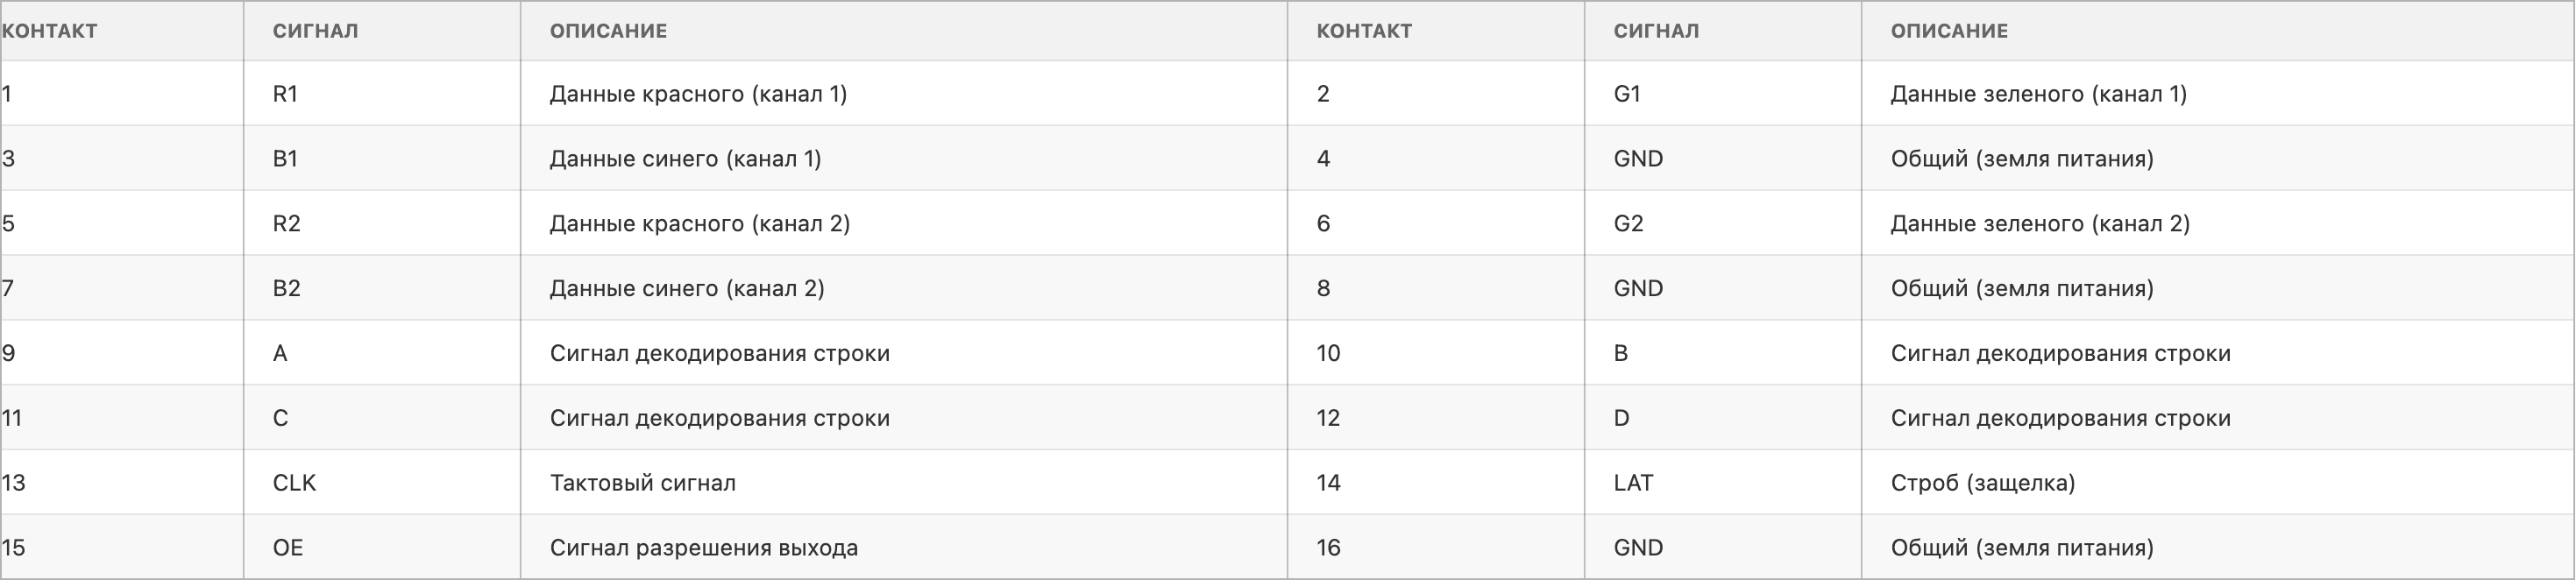Click the "Сигнал разрешения выхода" description

tap(703, 548)
